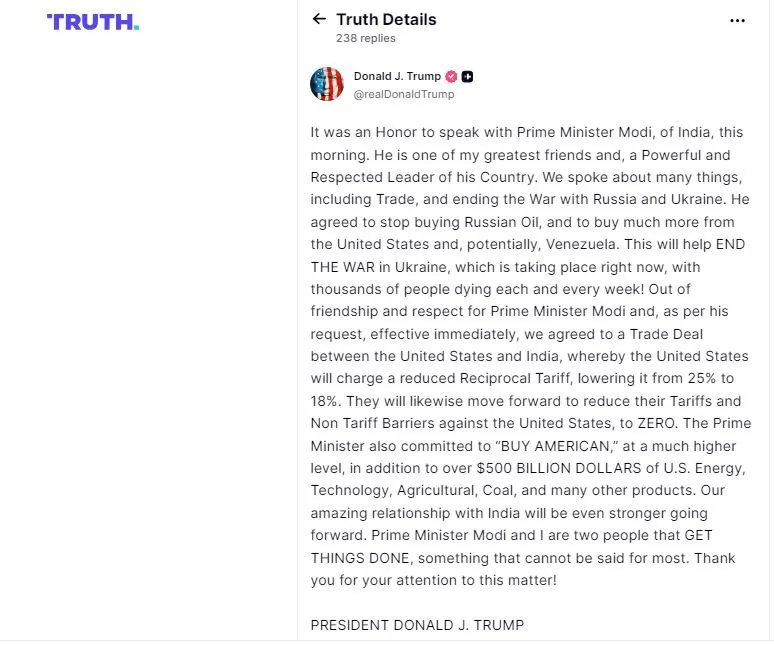Viewport: 774px width, 645px height.
Task: Click "Reciprocal Tariff" in the post body
Action: pos(461,379)
